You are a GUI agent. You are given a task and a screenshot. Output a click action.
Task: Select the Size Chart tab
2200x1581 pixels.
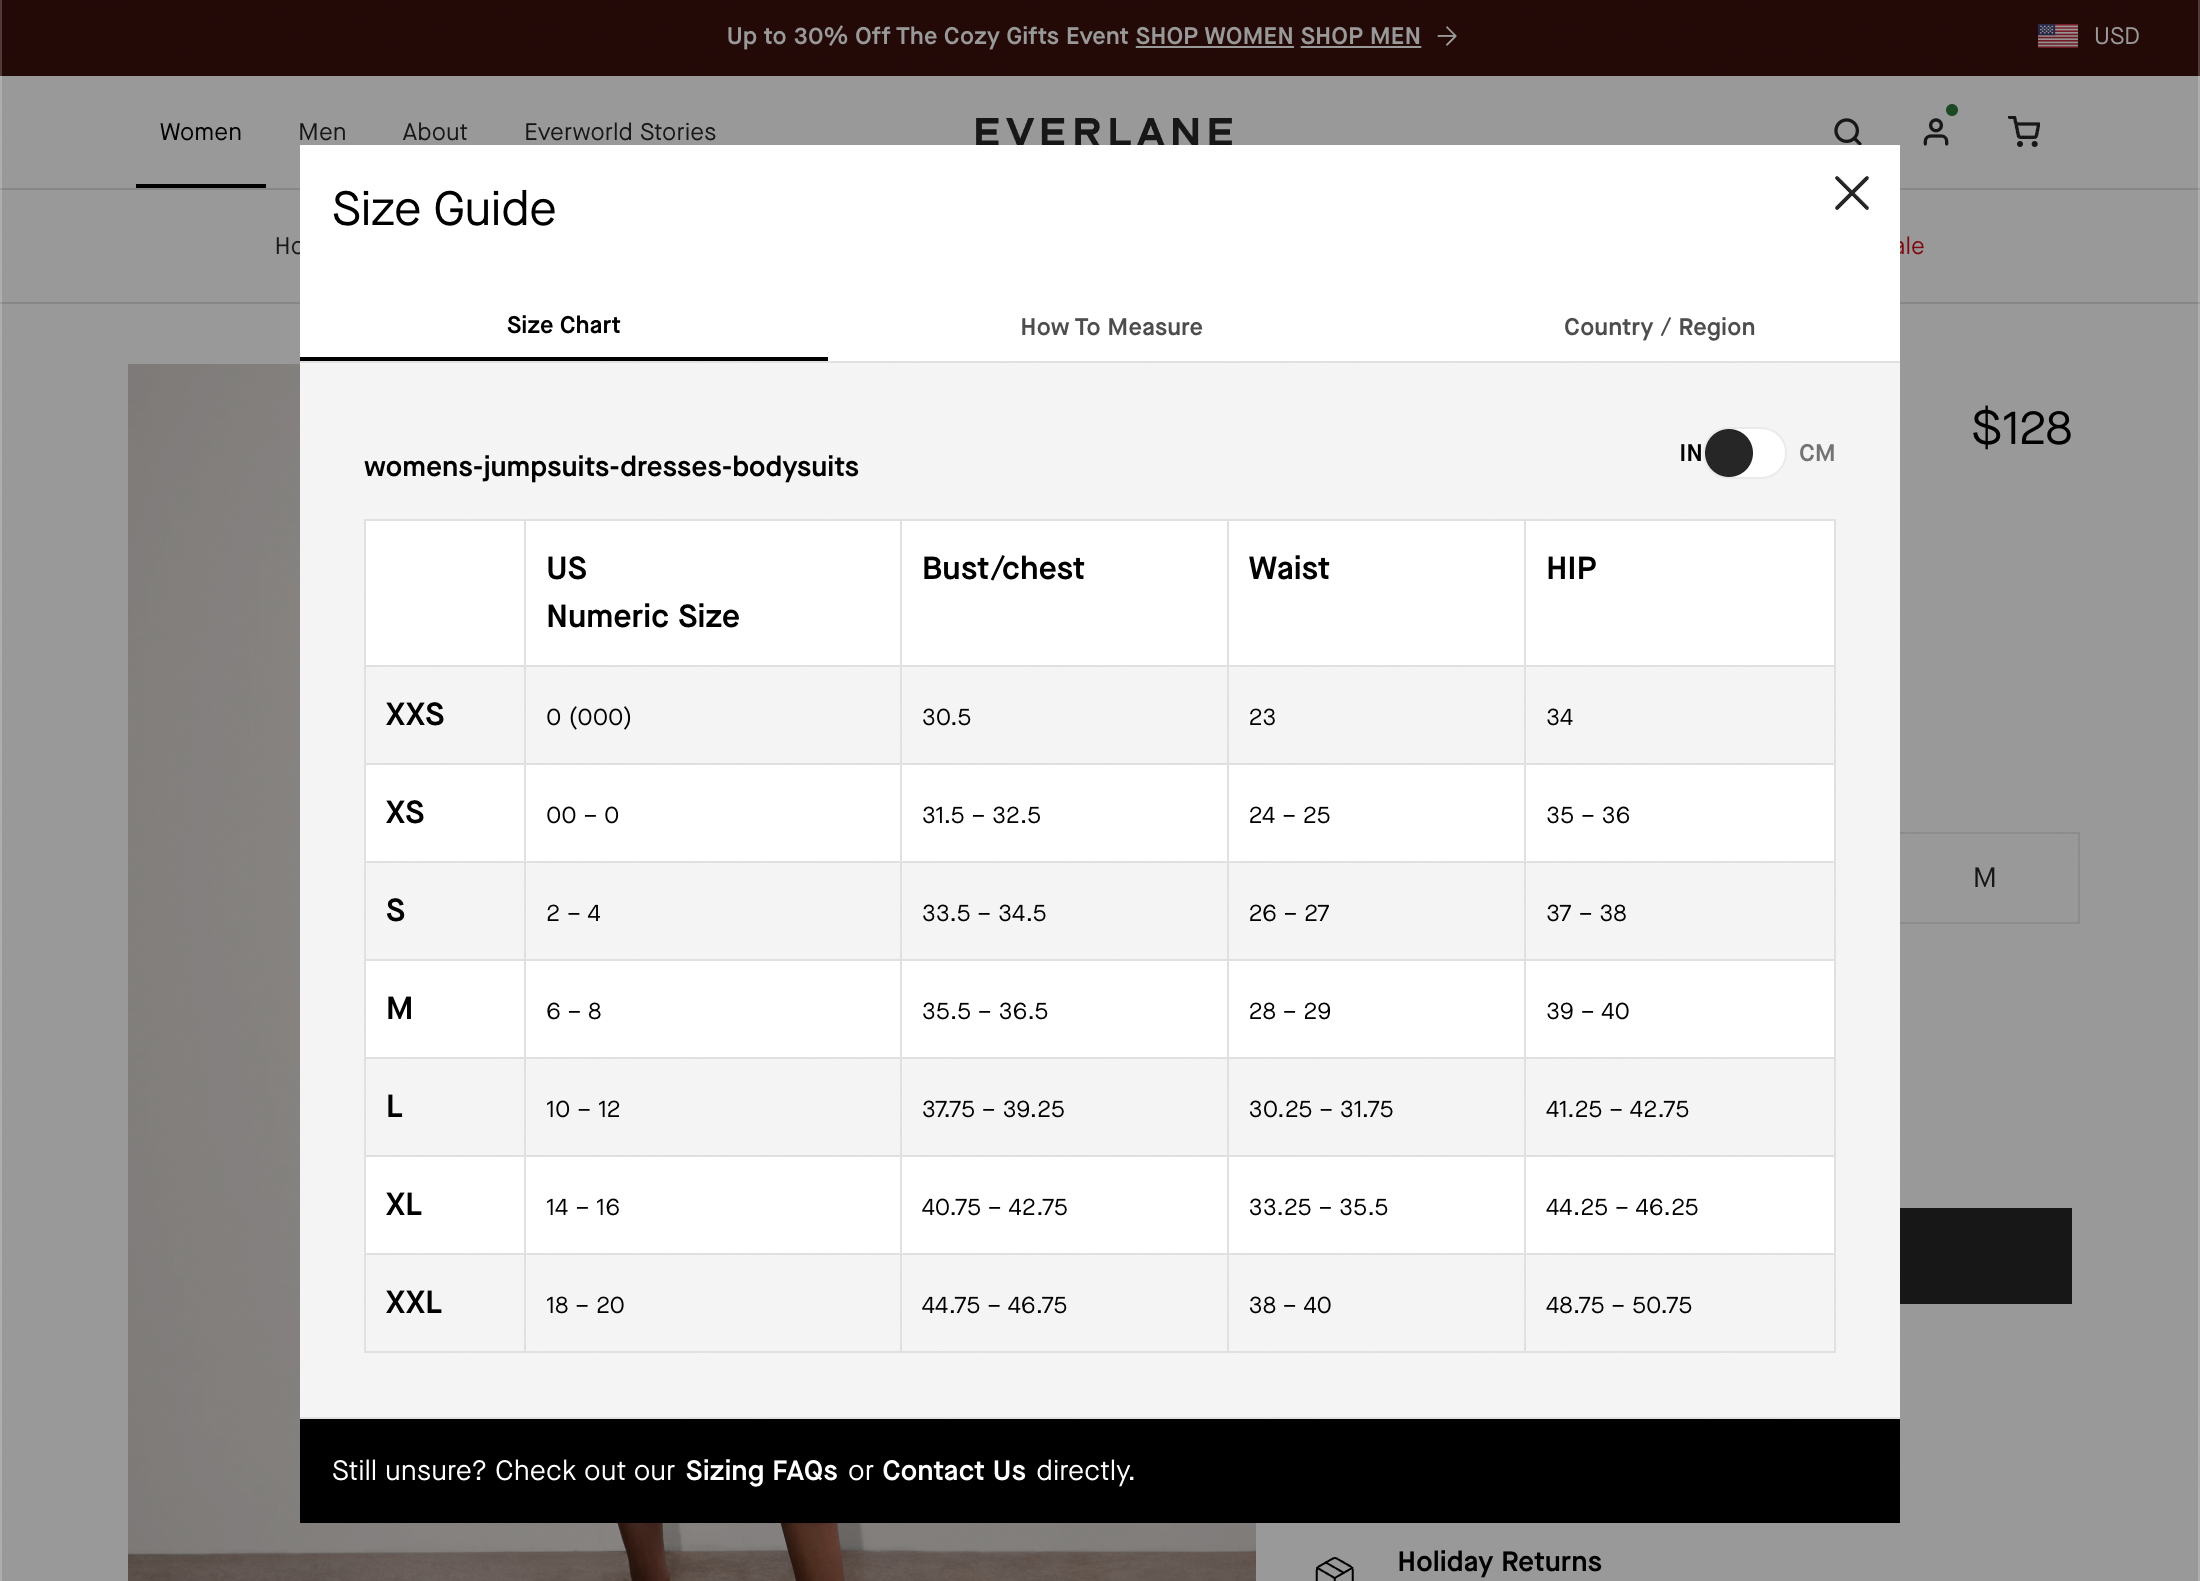(x=563, y=324)
